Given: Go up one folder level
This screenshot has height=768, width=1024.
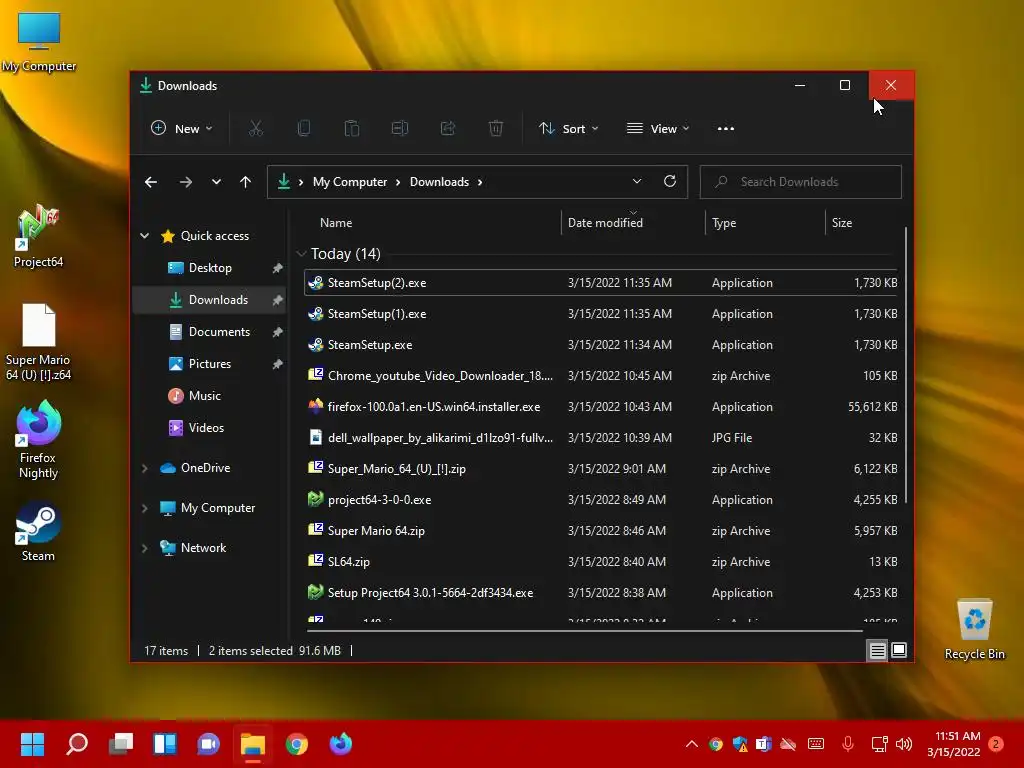Looking at the screenshot, I should pyautogui.click(x=246, y=182).
